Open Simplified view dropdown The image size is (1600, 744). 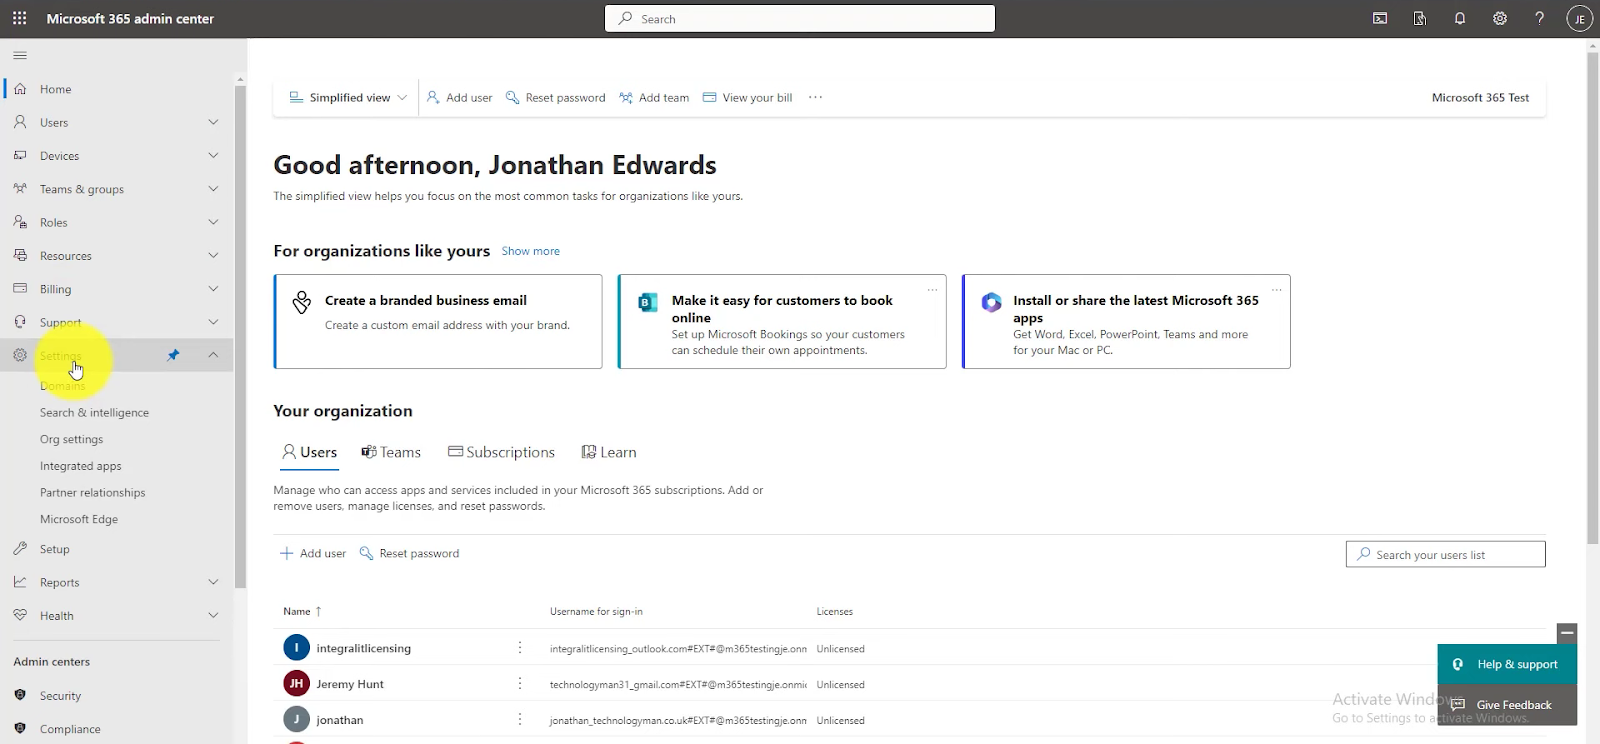(x=348, y=98)
